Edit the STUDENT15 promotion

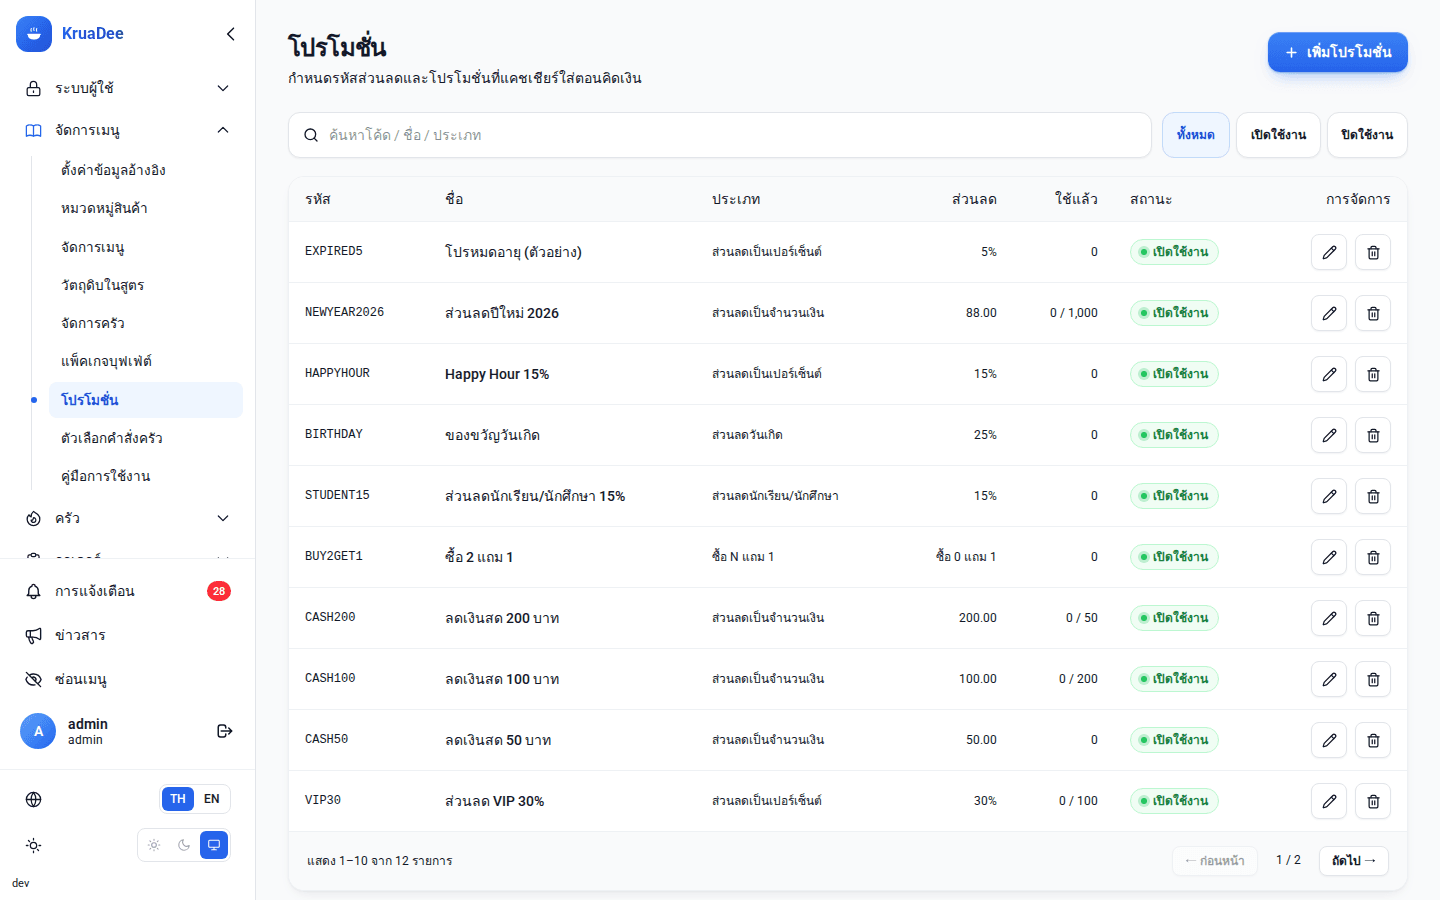pos(1329,496)
